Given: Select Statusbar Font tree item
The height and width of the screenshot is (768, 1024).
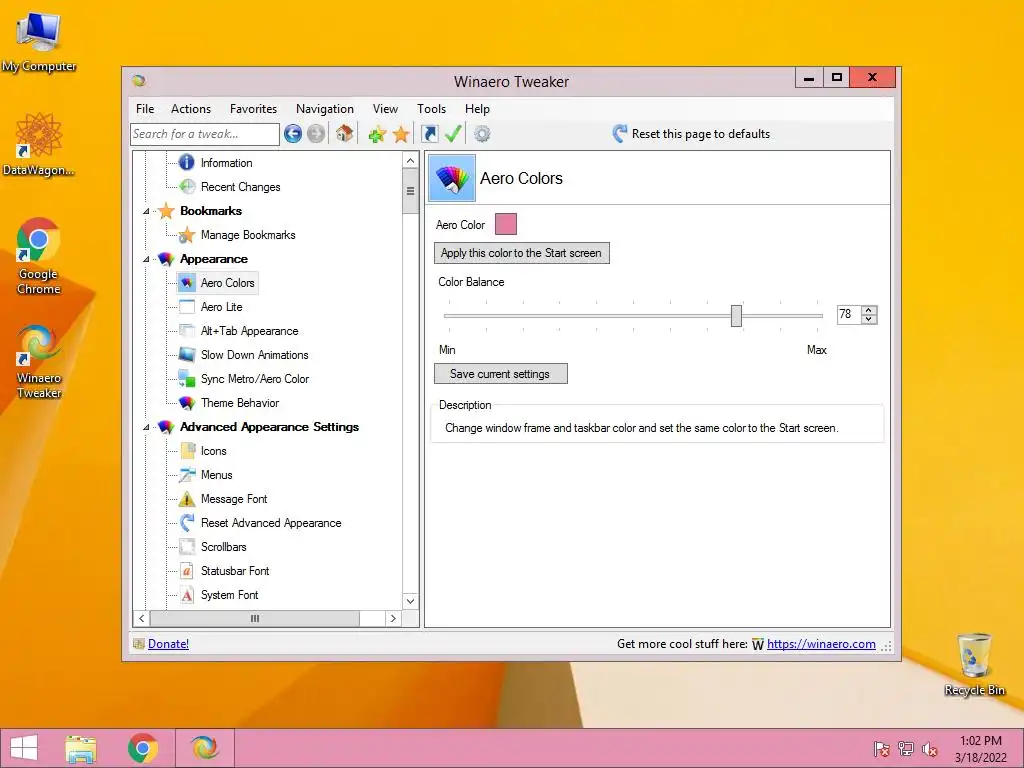Looking at the screenshot, I should coord(234,571).
